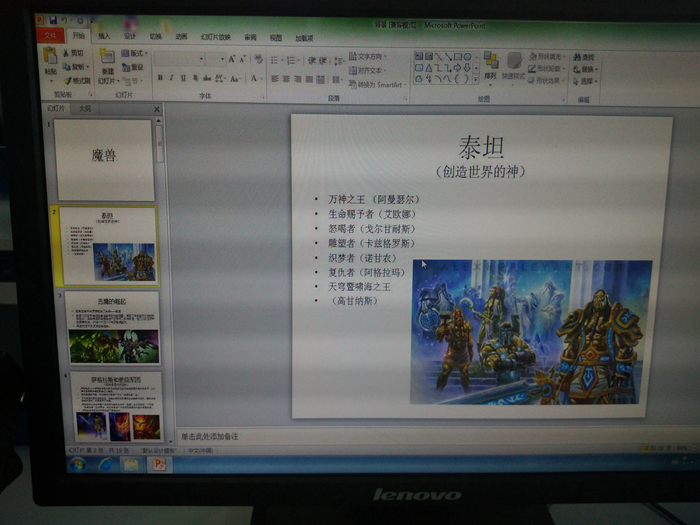Click the bullet list icon
The width and height of the screenshot is (700, 525).
click(x=273, y=60)
